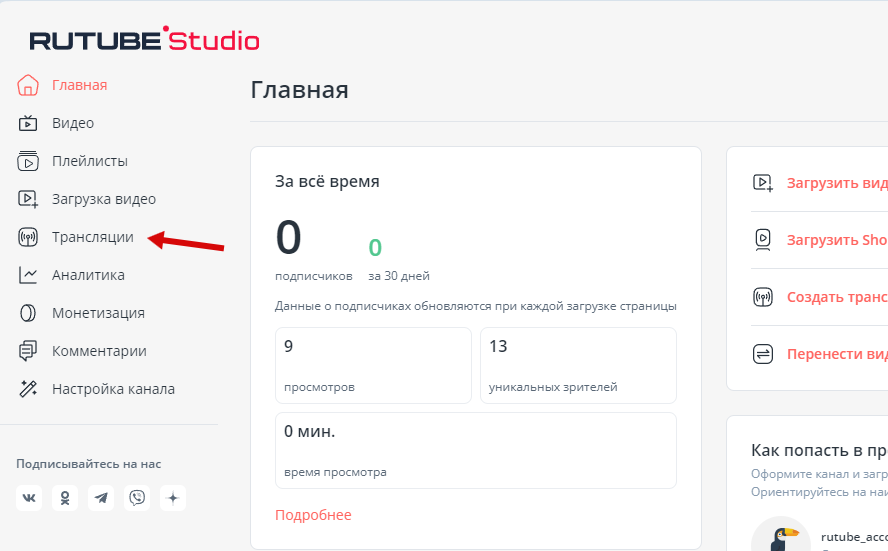
Task: Click the время просмотра card showing 0 мин.
Action: coord(476,450)
